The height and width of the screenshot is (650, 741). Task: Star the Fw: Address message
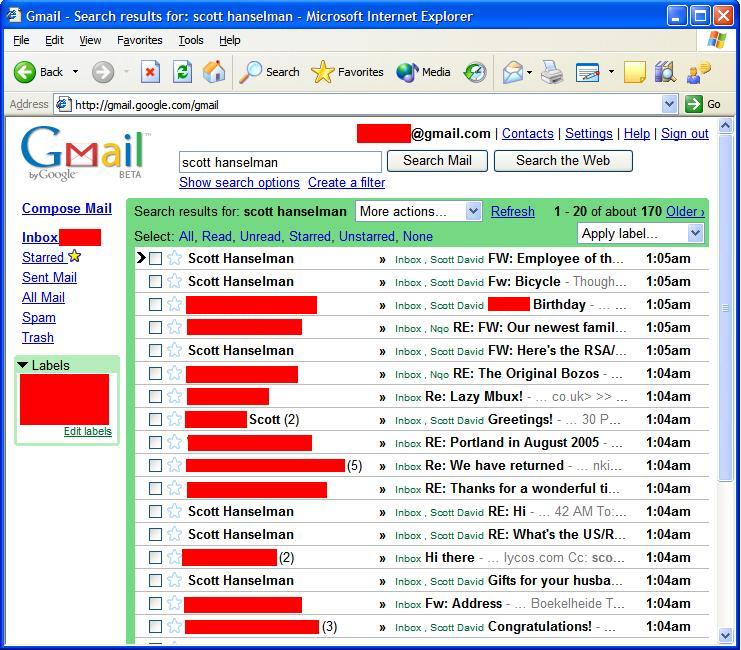[x=174, y=603]
